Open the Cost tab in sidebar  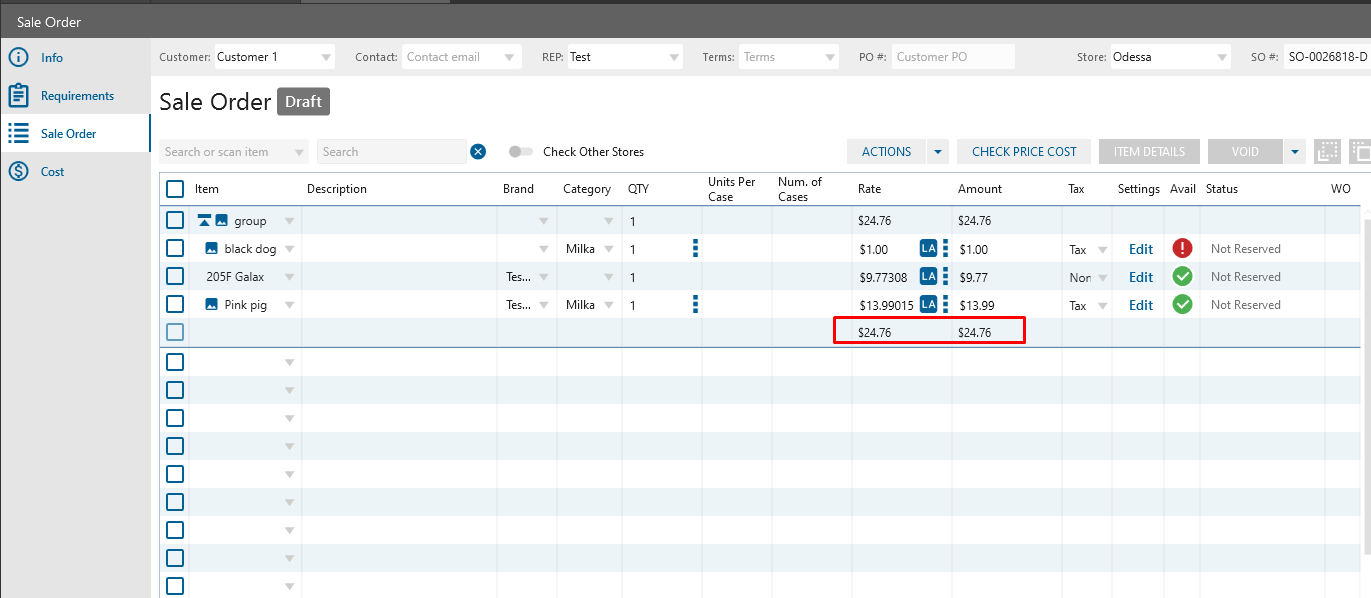52,172
